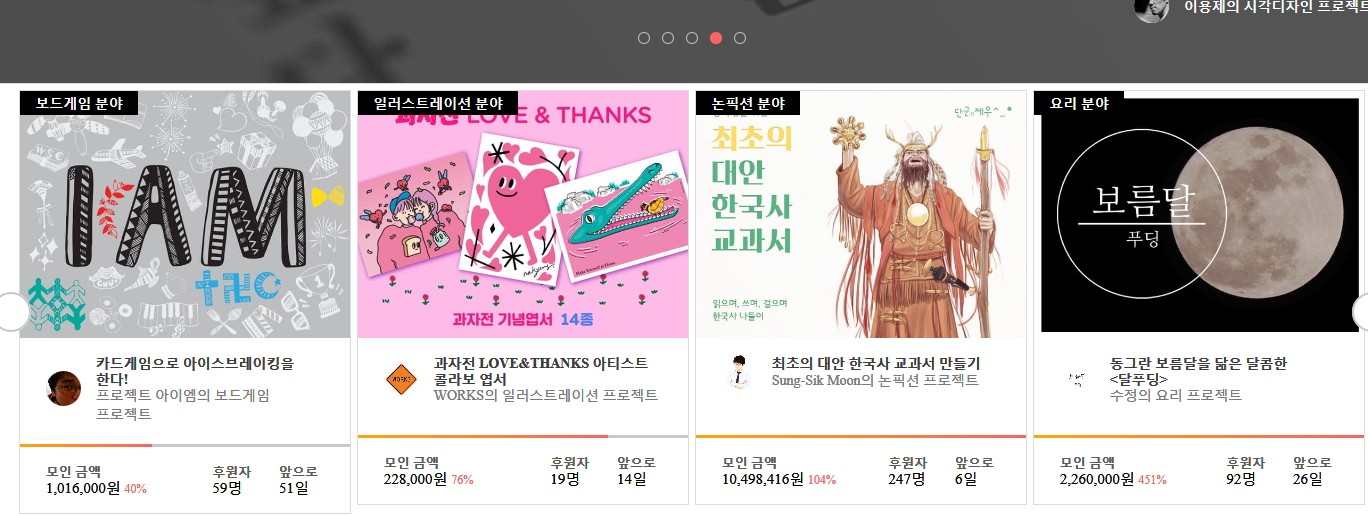The height and width of the screenshot is (515, 1368).
Task: Select the third carousel dot indicator
Action: 692,38
